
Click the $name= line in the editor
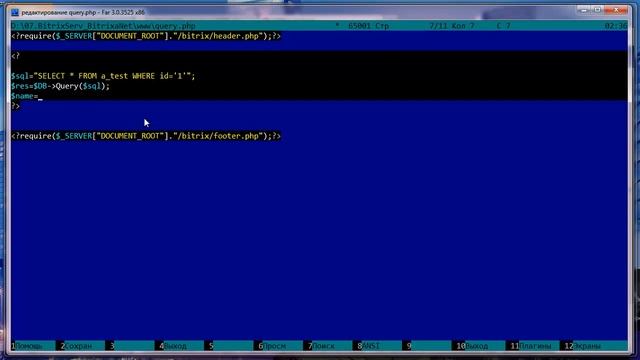tap(24, 96)
